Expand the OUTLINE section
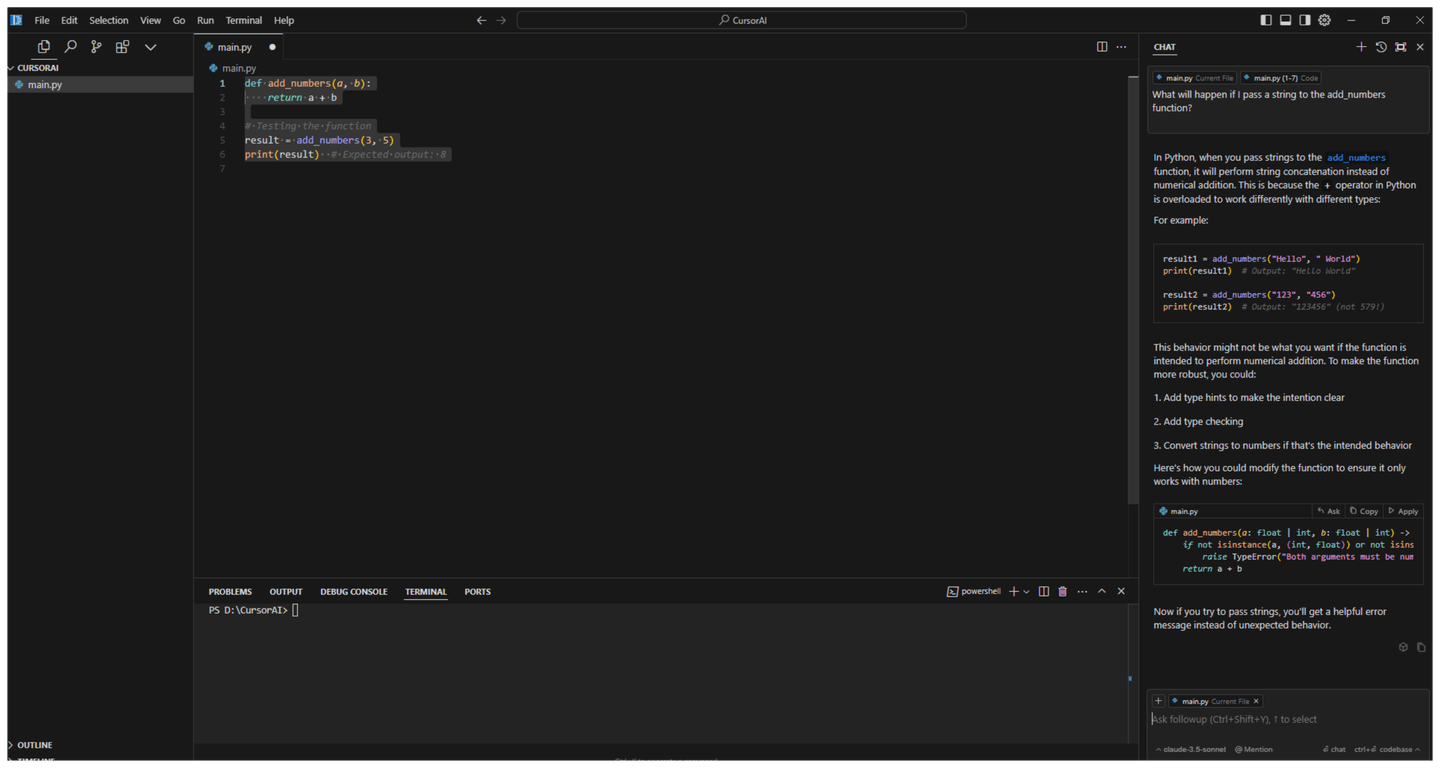The width and height of the screenshot is (1440, 768). pyautogui.click(x=34, y=745)
